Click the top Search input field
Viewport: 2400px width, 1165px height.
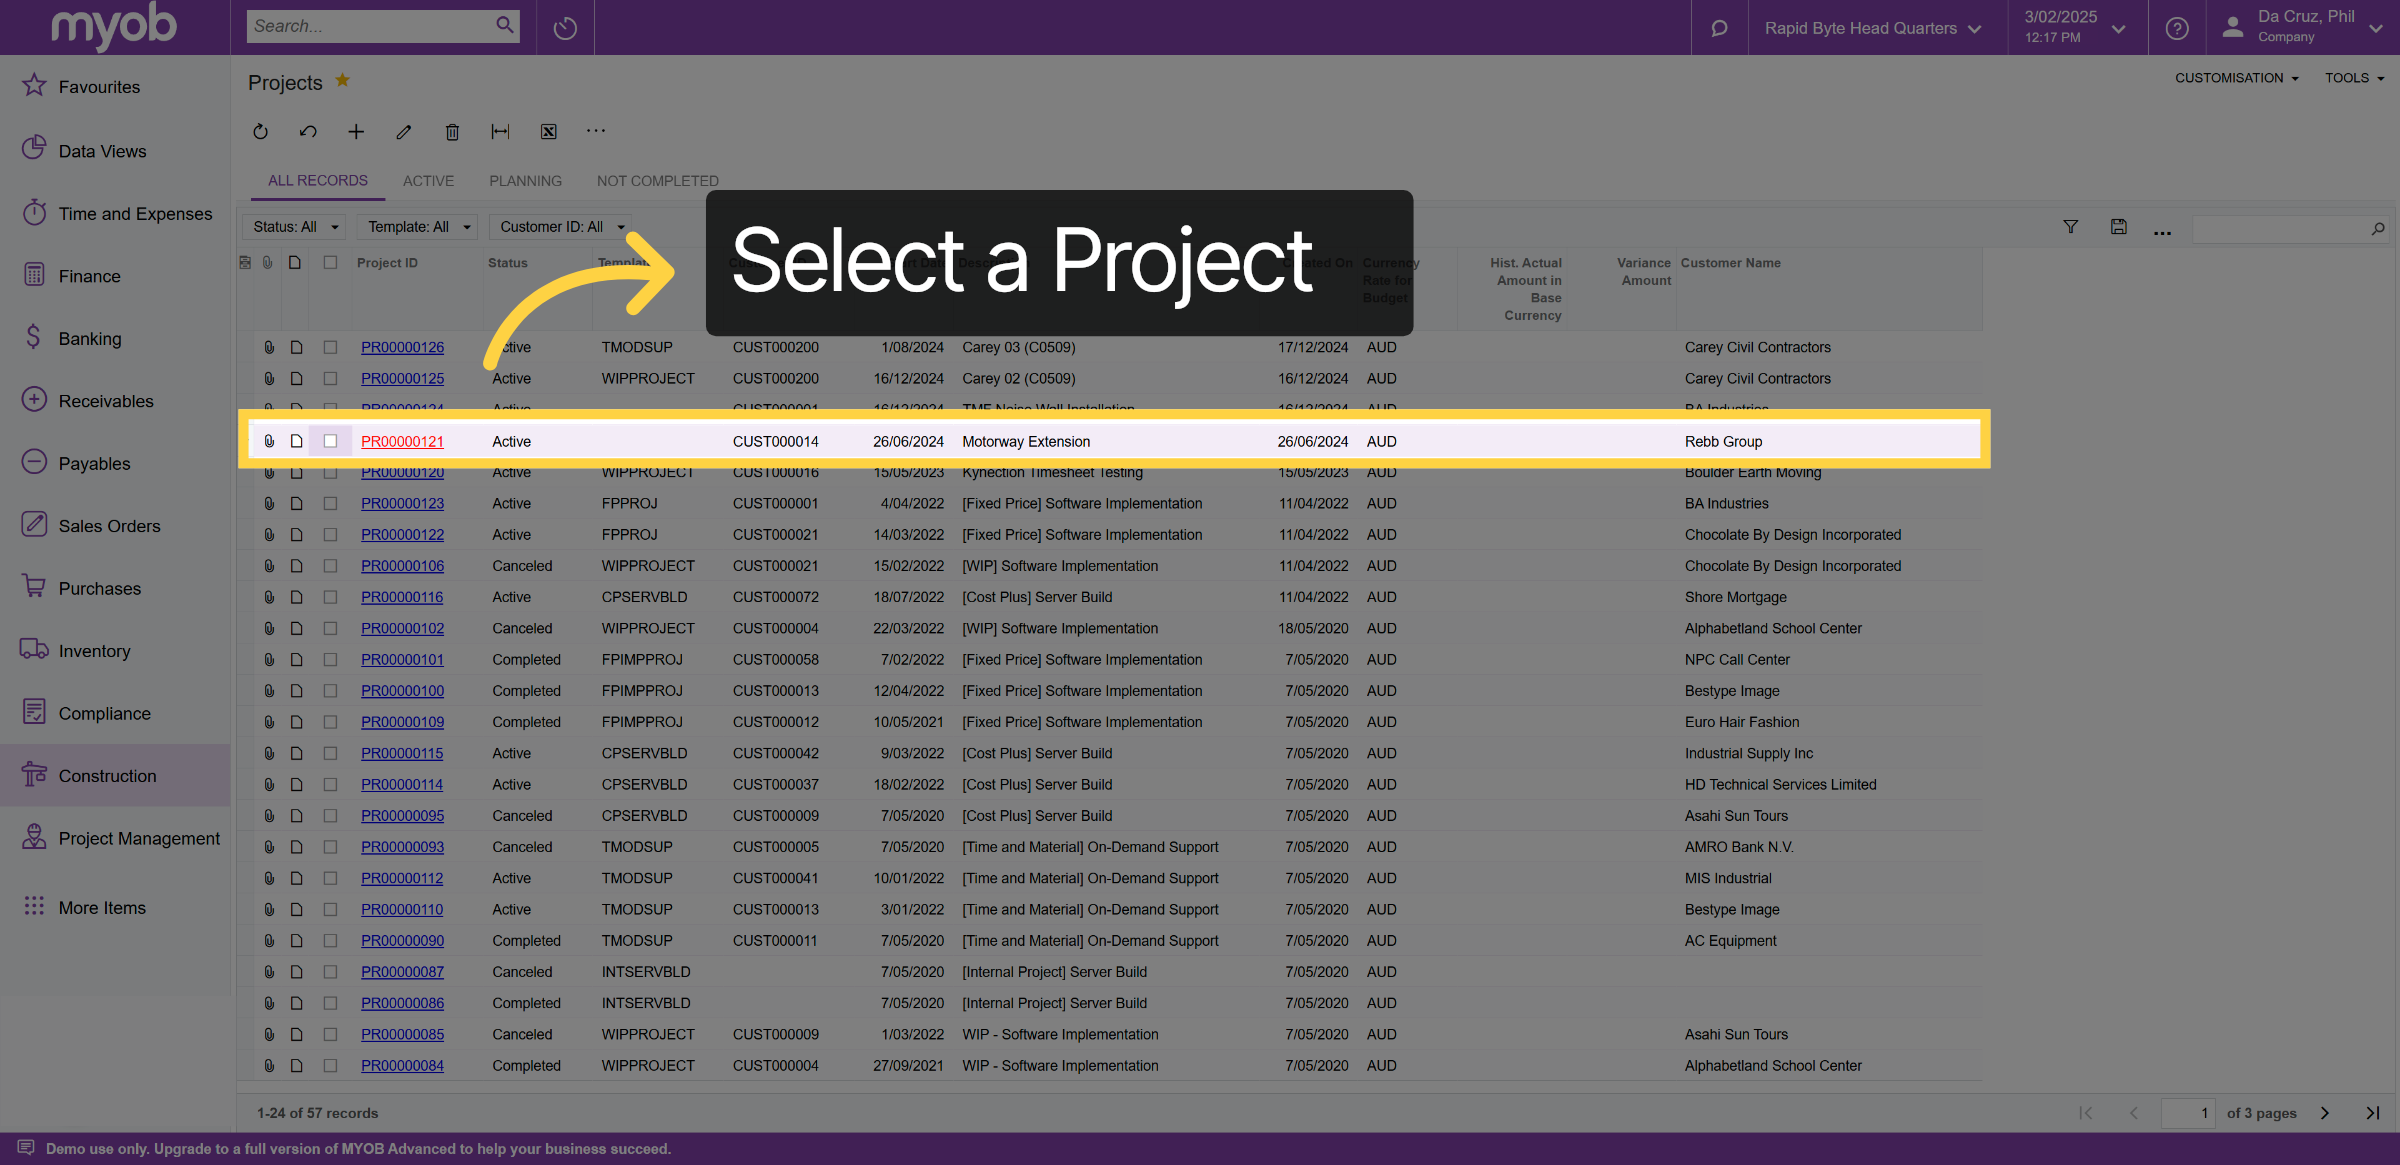click(x=370, y=26)
